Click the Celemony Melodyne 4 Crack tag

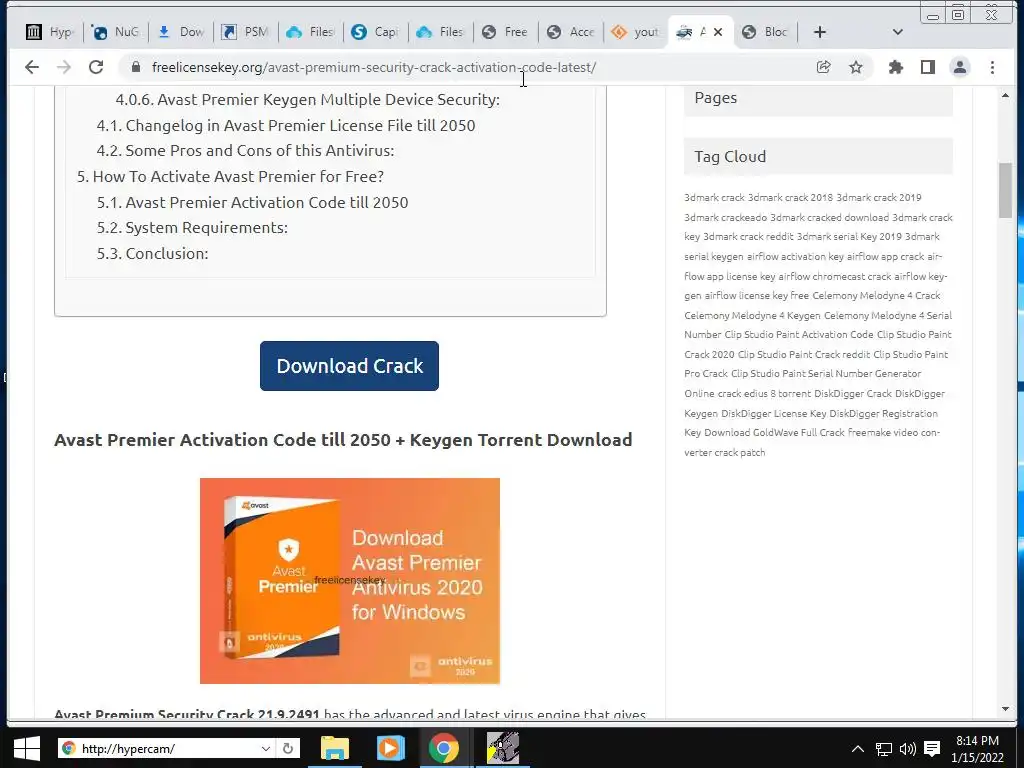pyautogui.click(x=876, y=296)
